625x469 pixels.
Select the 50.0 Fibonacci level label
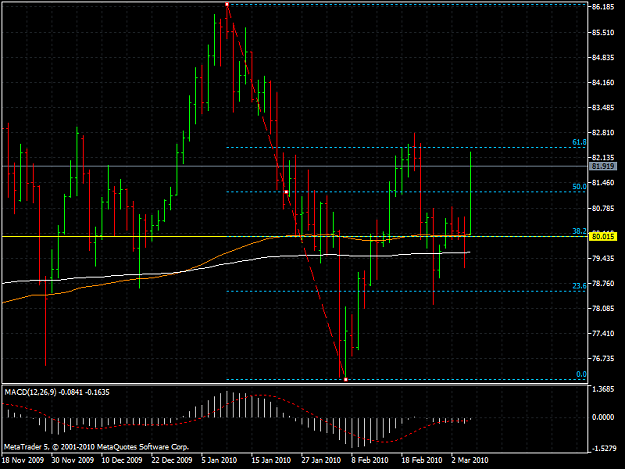(x=579, y=186)
